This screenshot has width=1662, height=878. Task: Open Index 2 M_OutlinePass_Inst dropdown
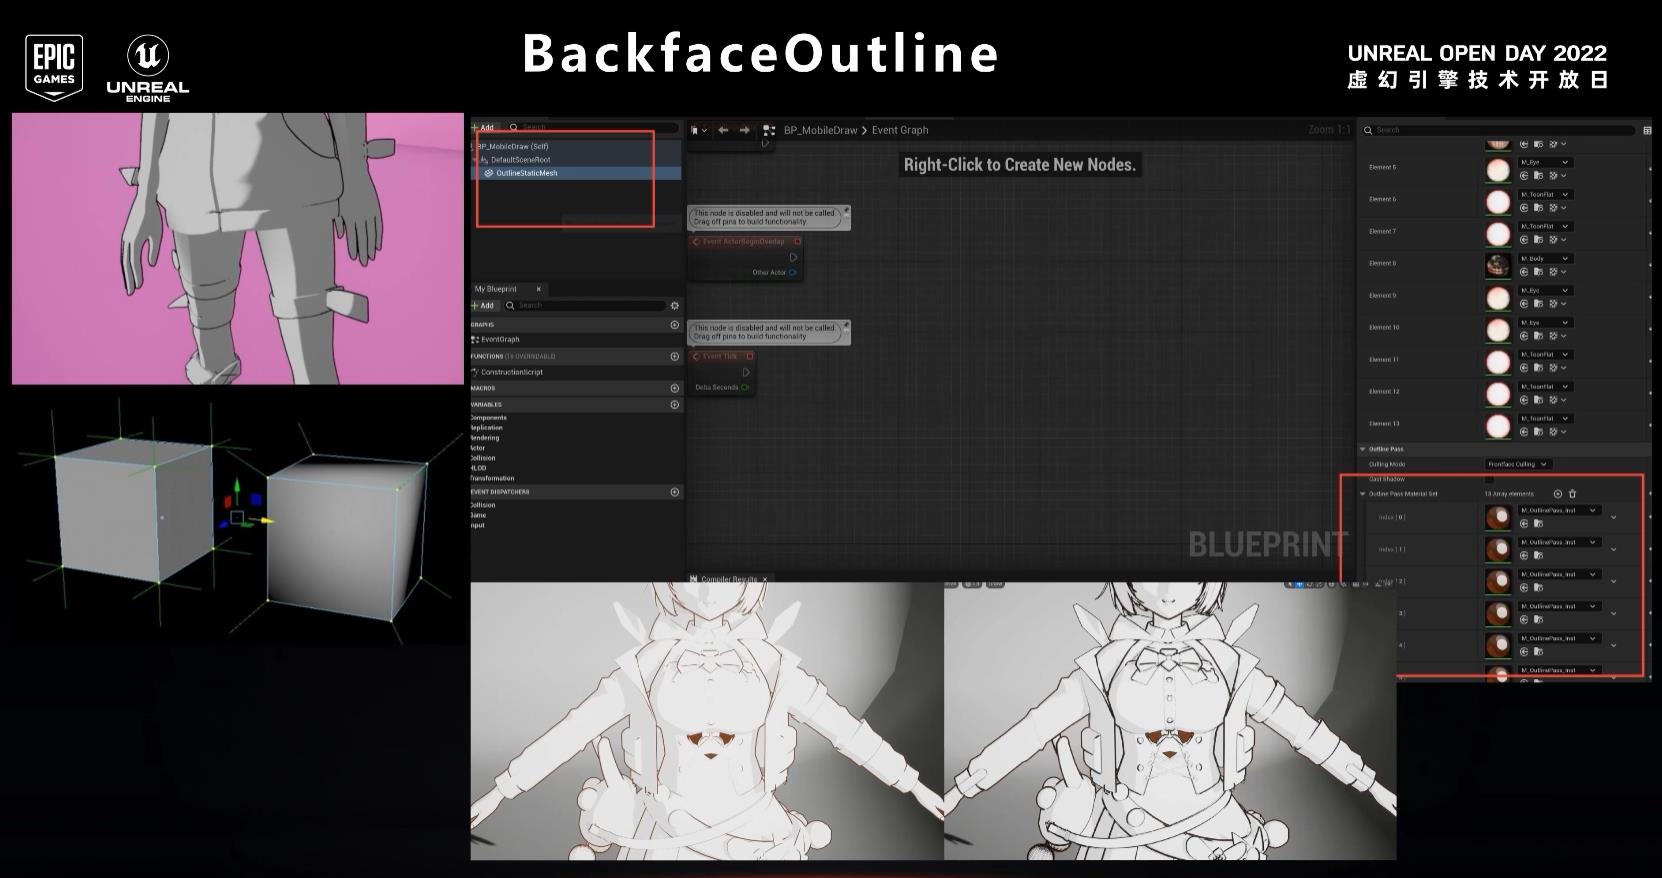[1559, 574]
